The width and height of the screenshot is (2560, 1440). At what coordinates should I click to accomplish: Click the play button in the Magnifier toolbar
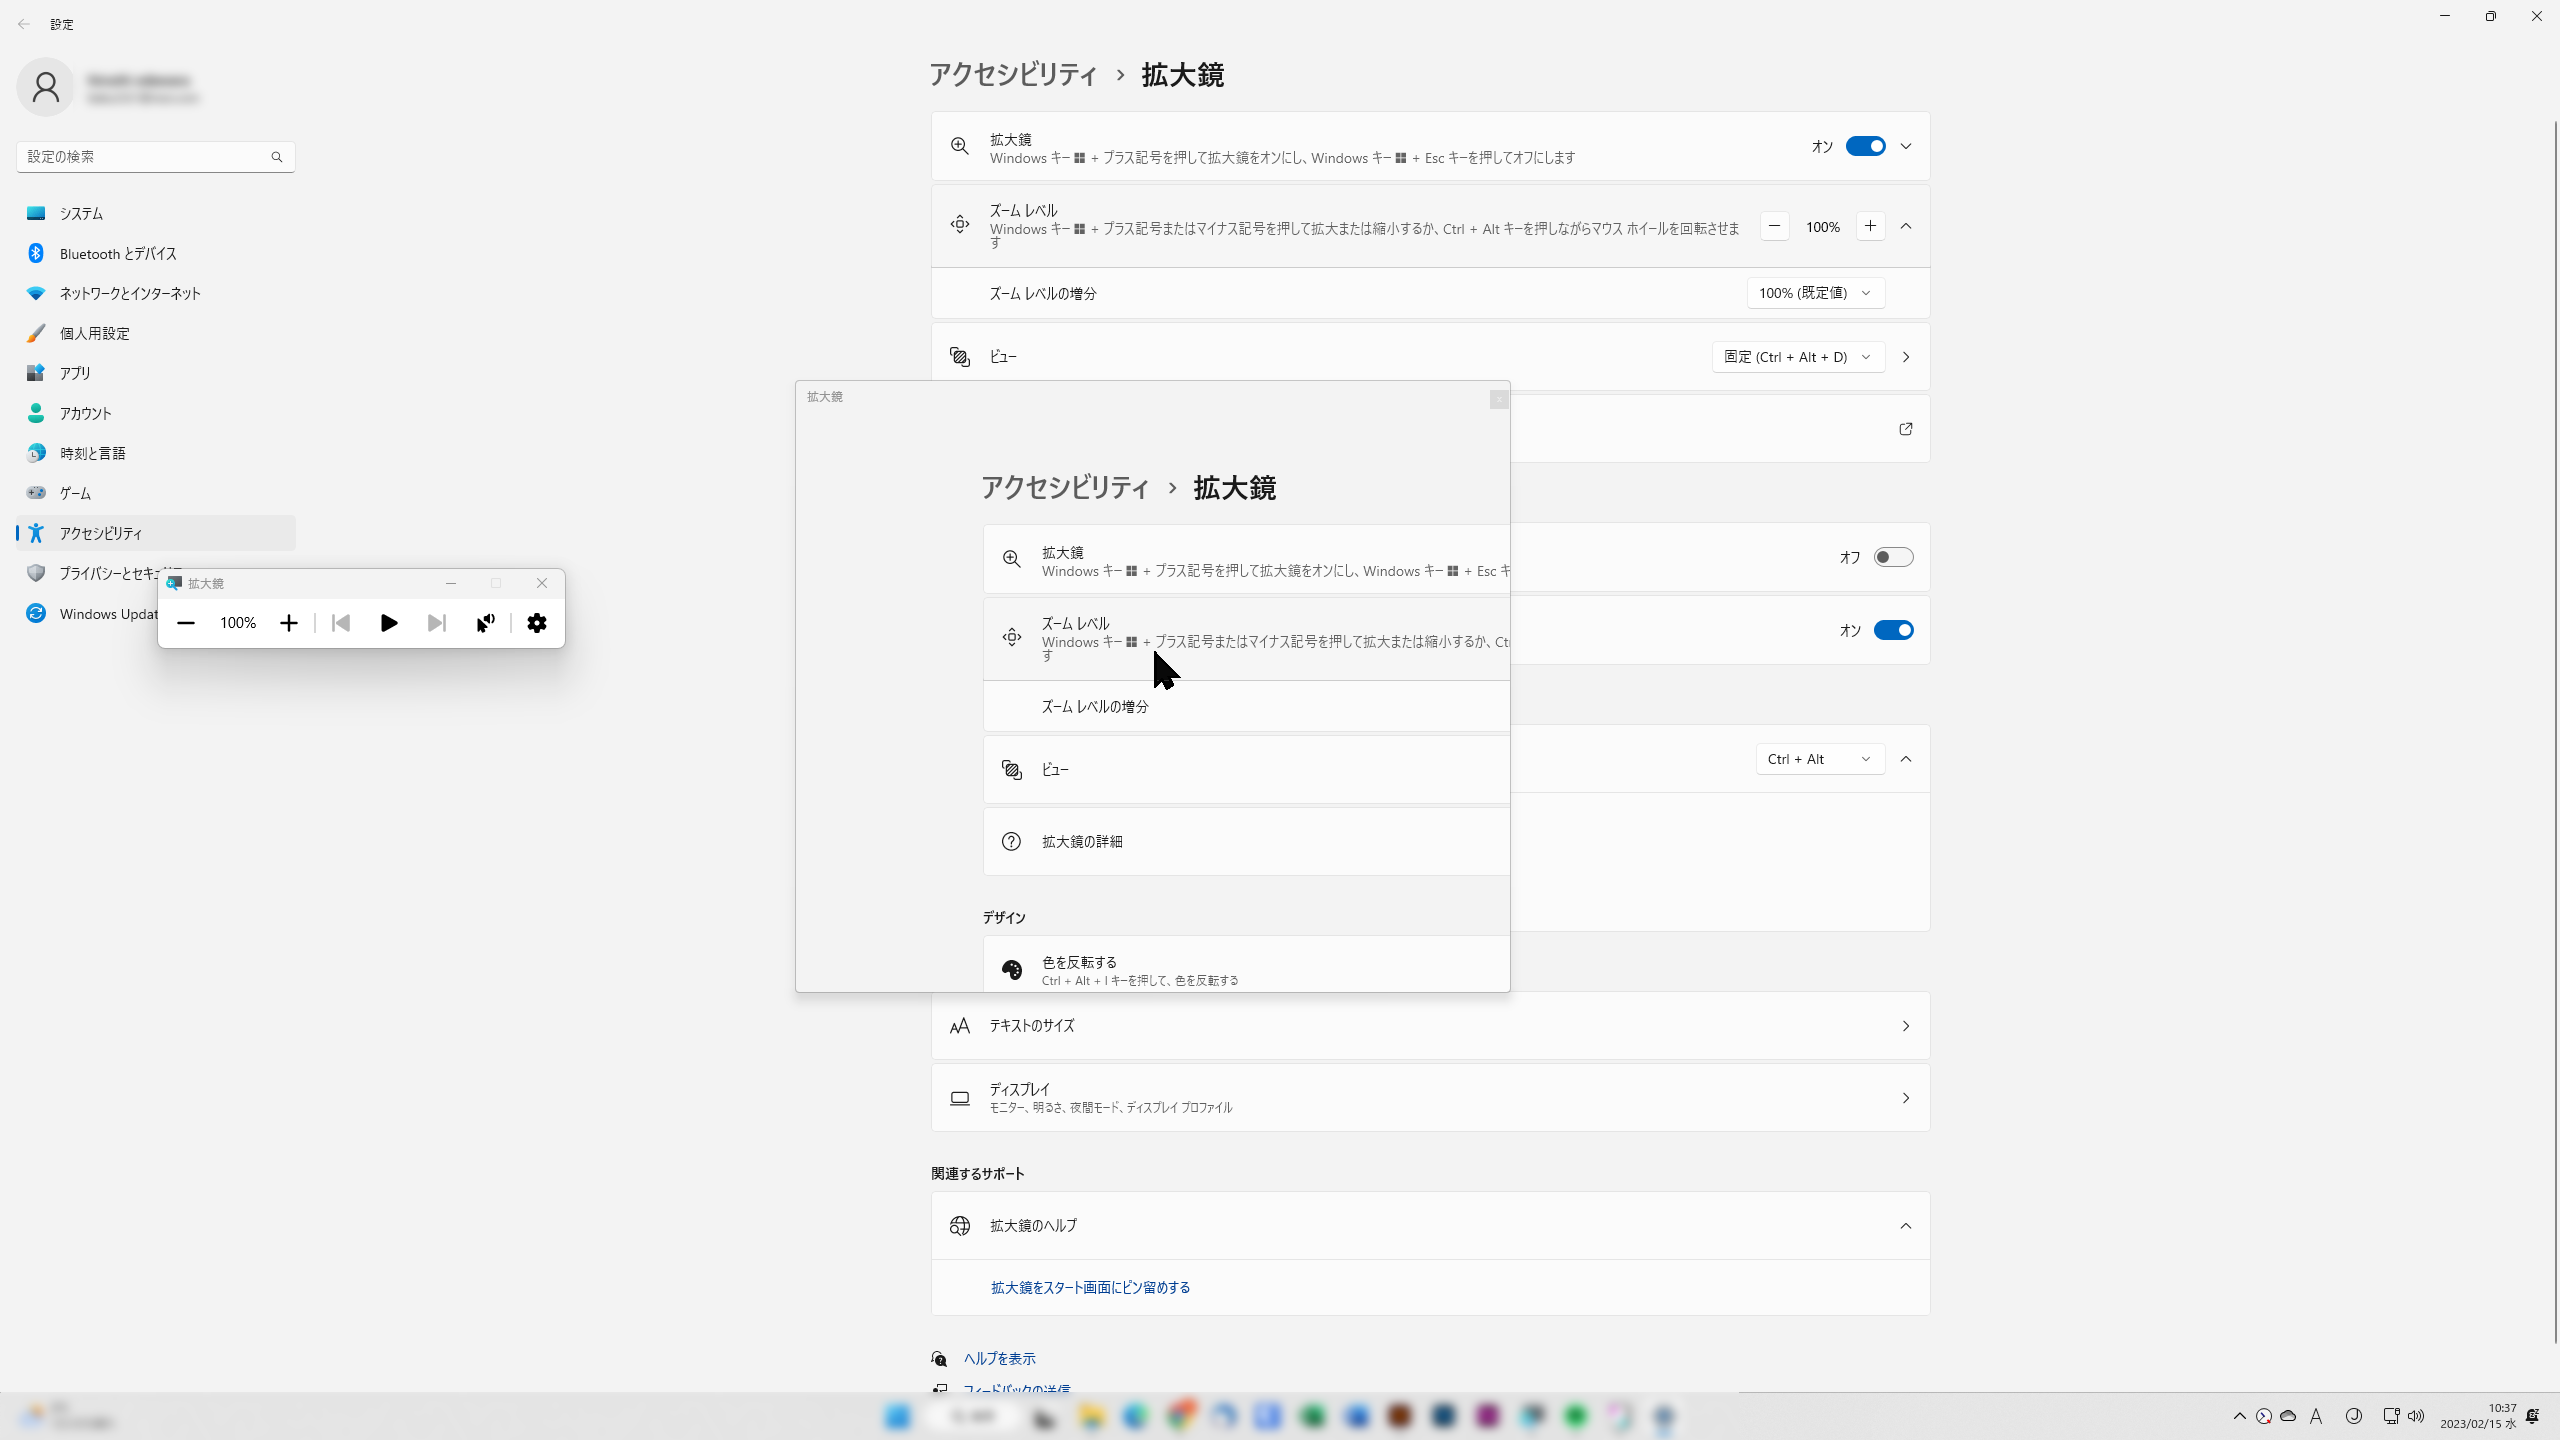(x=389, y=623)
